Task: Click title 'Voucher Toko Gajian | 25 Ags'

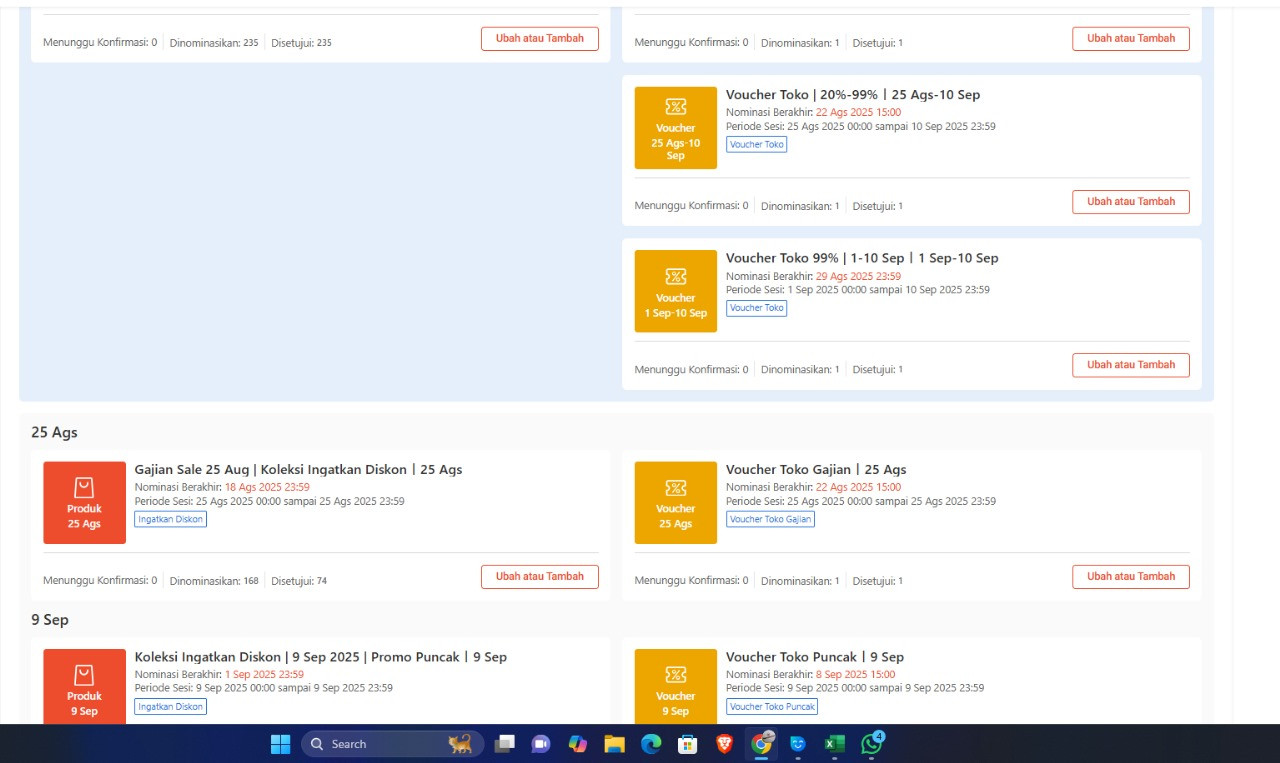Action: click(816, 470)
